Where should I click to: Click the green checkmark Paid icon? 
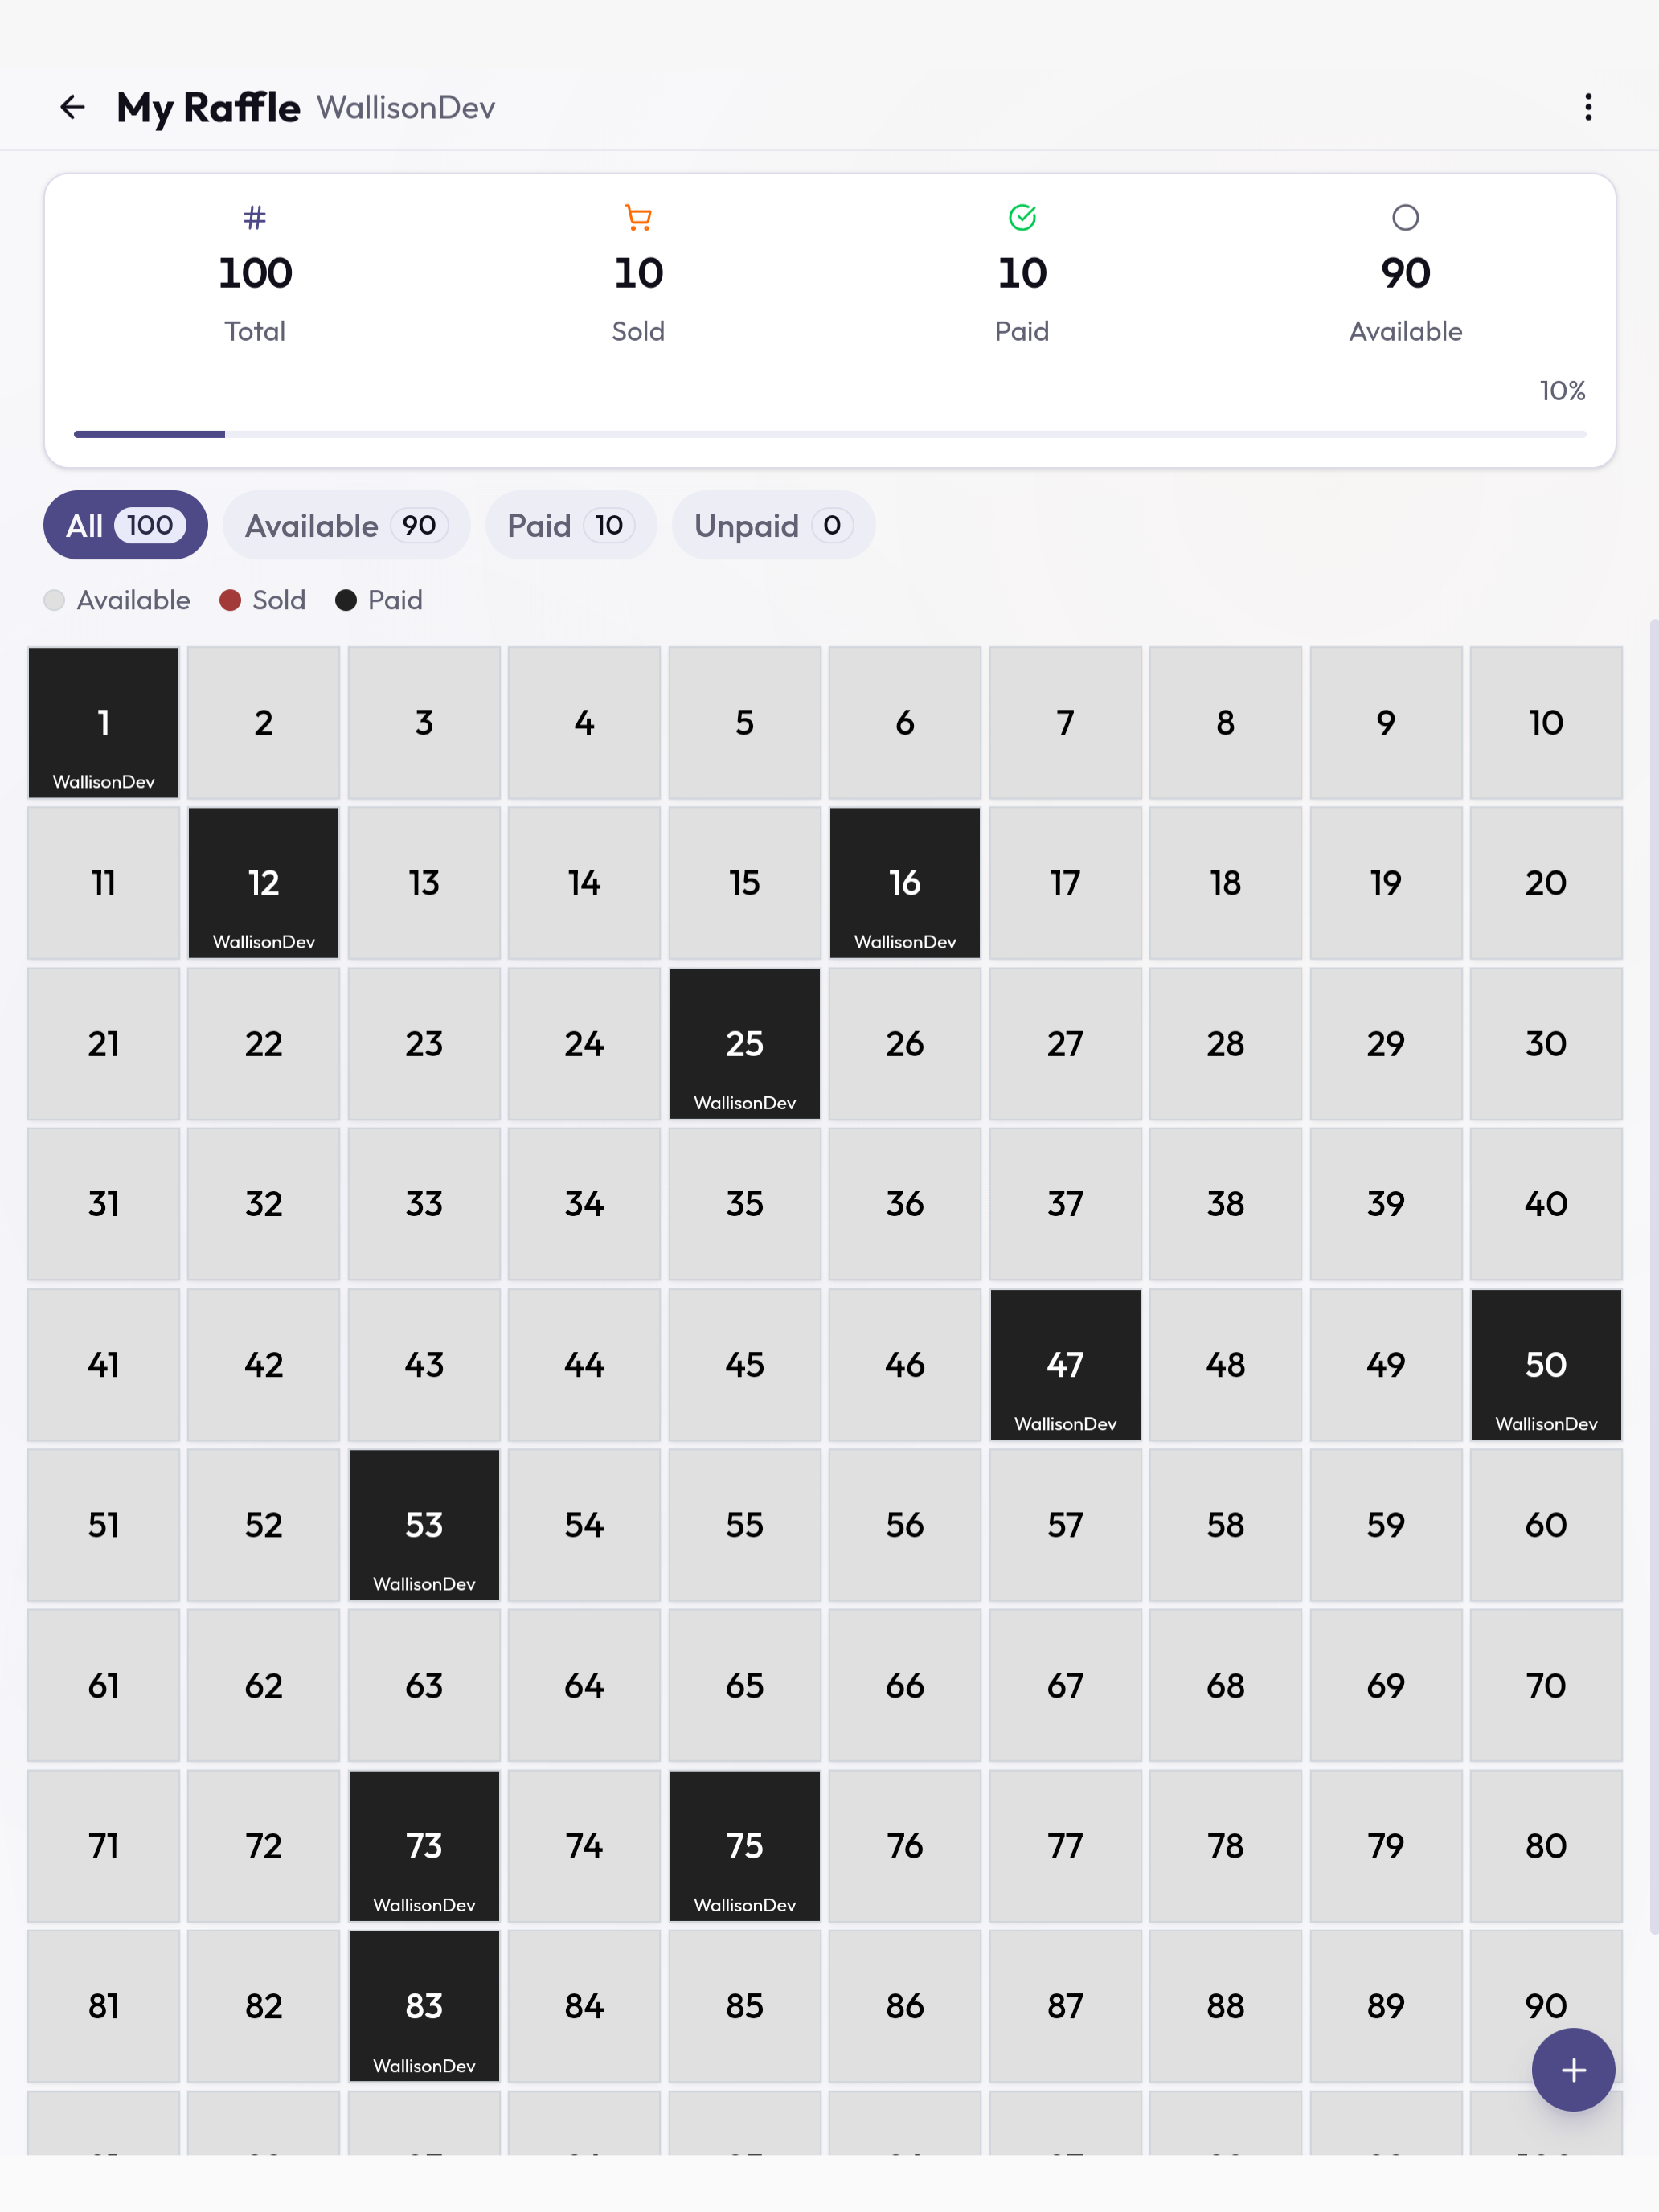(1022, 217)
